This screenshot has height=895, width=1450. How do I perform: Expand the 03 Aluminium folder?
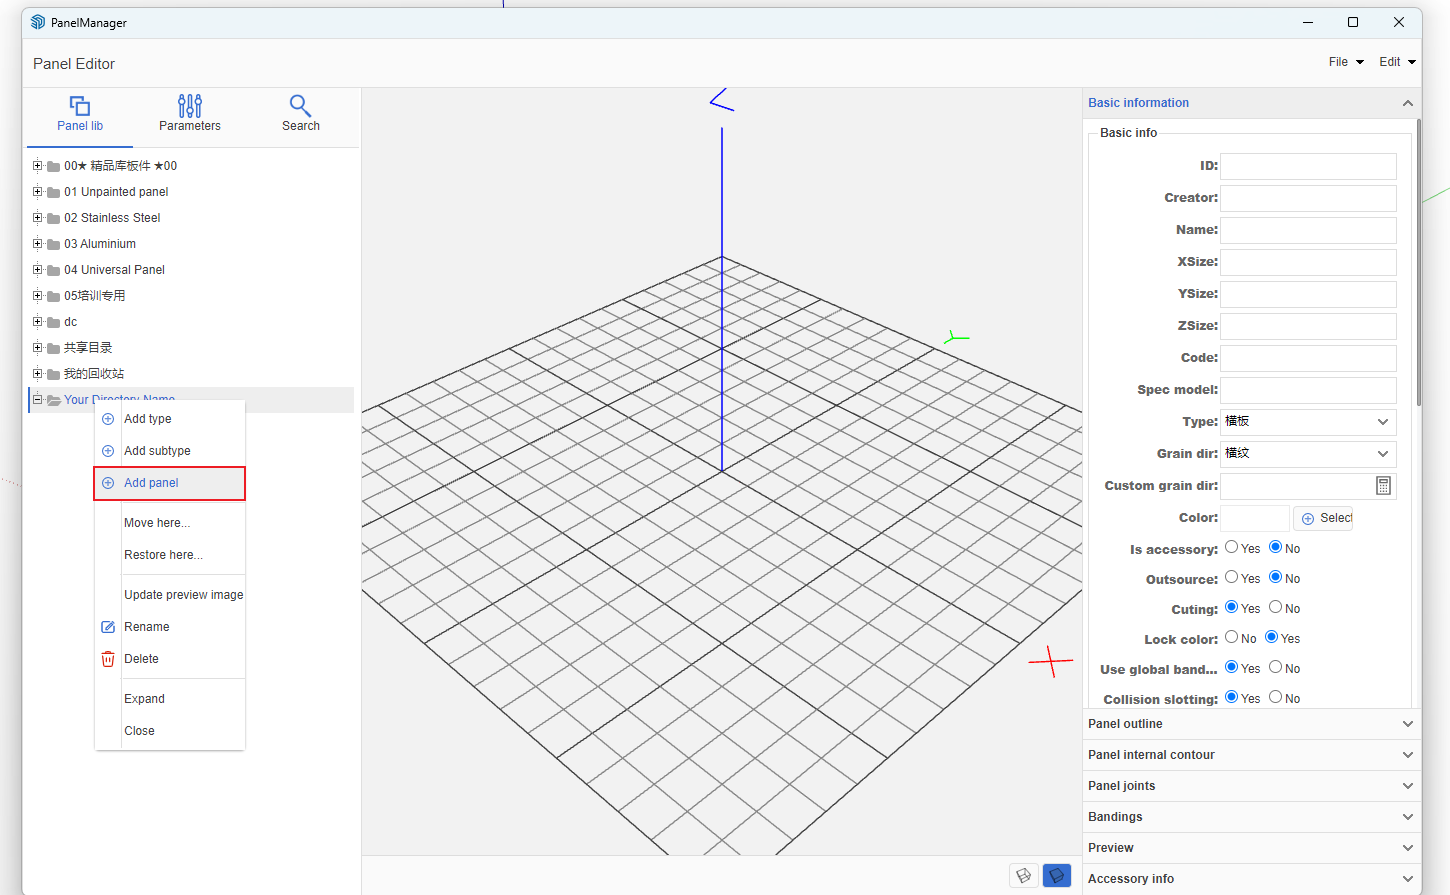pos(38,244)
